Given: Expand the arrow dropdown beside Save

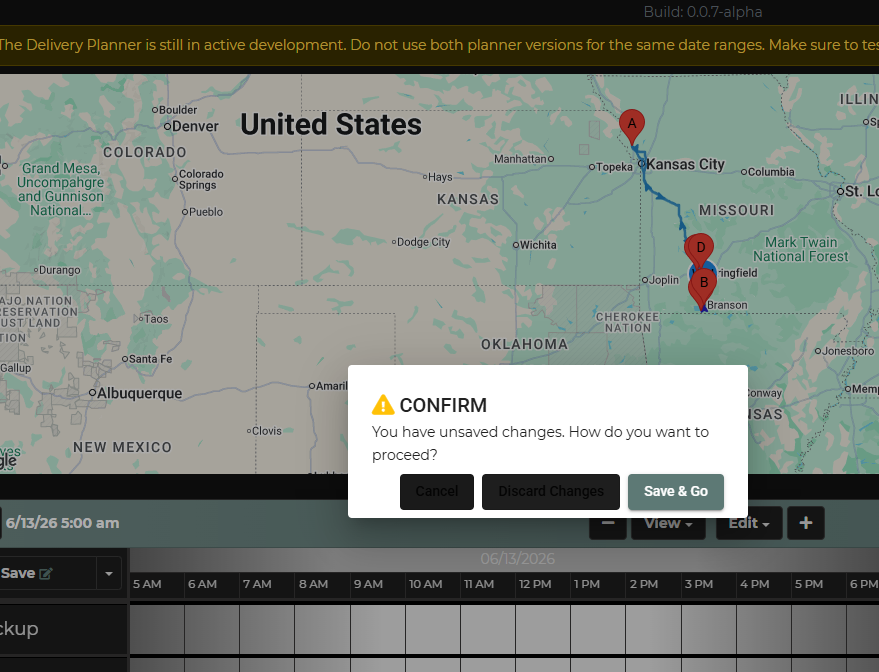Looking at the screenshot, I should tap(109, 573).
